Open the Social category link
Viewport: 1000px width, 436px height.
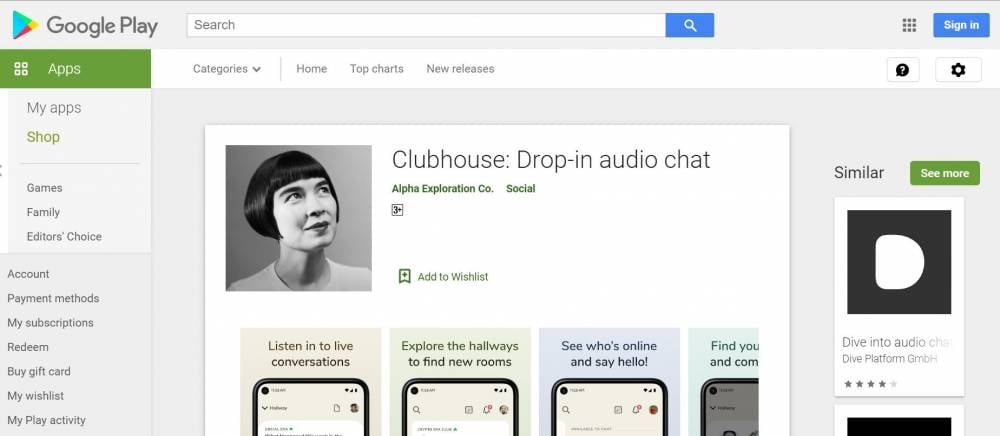[x=520, y=189]
